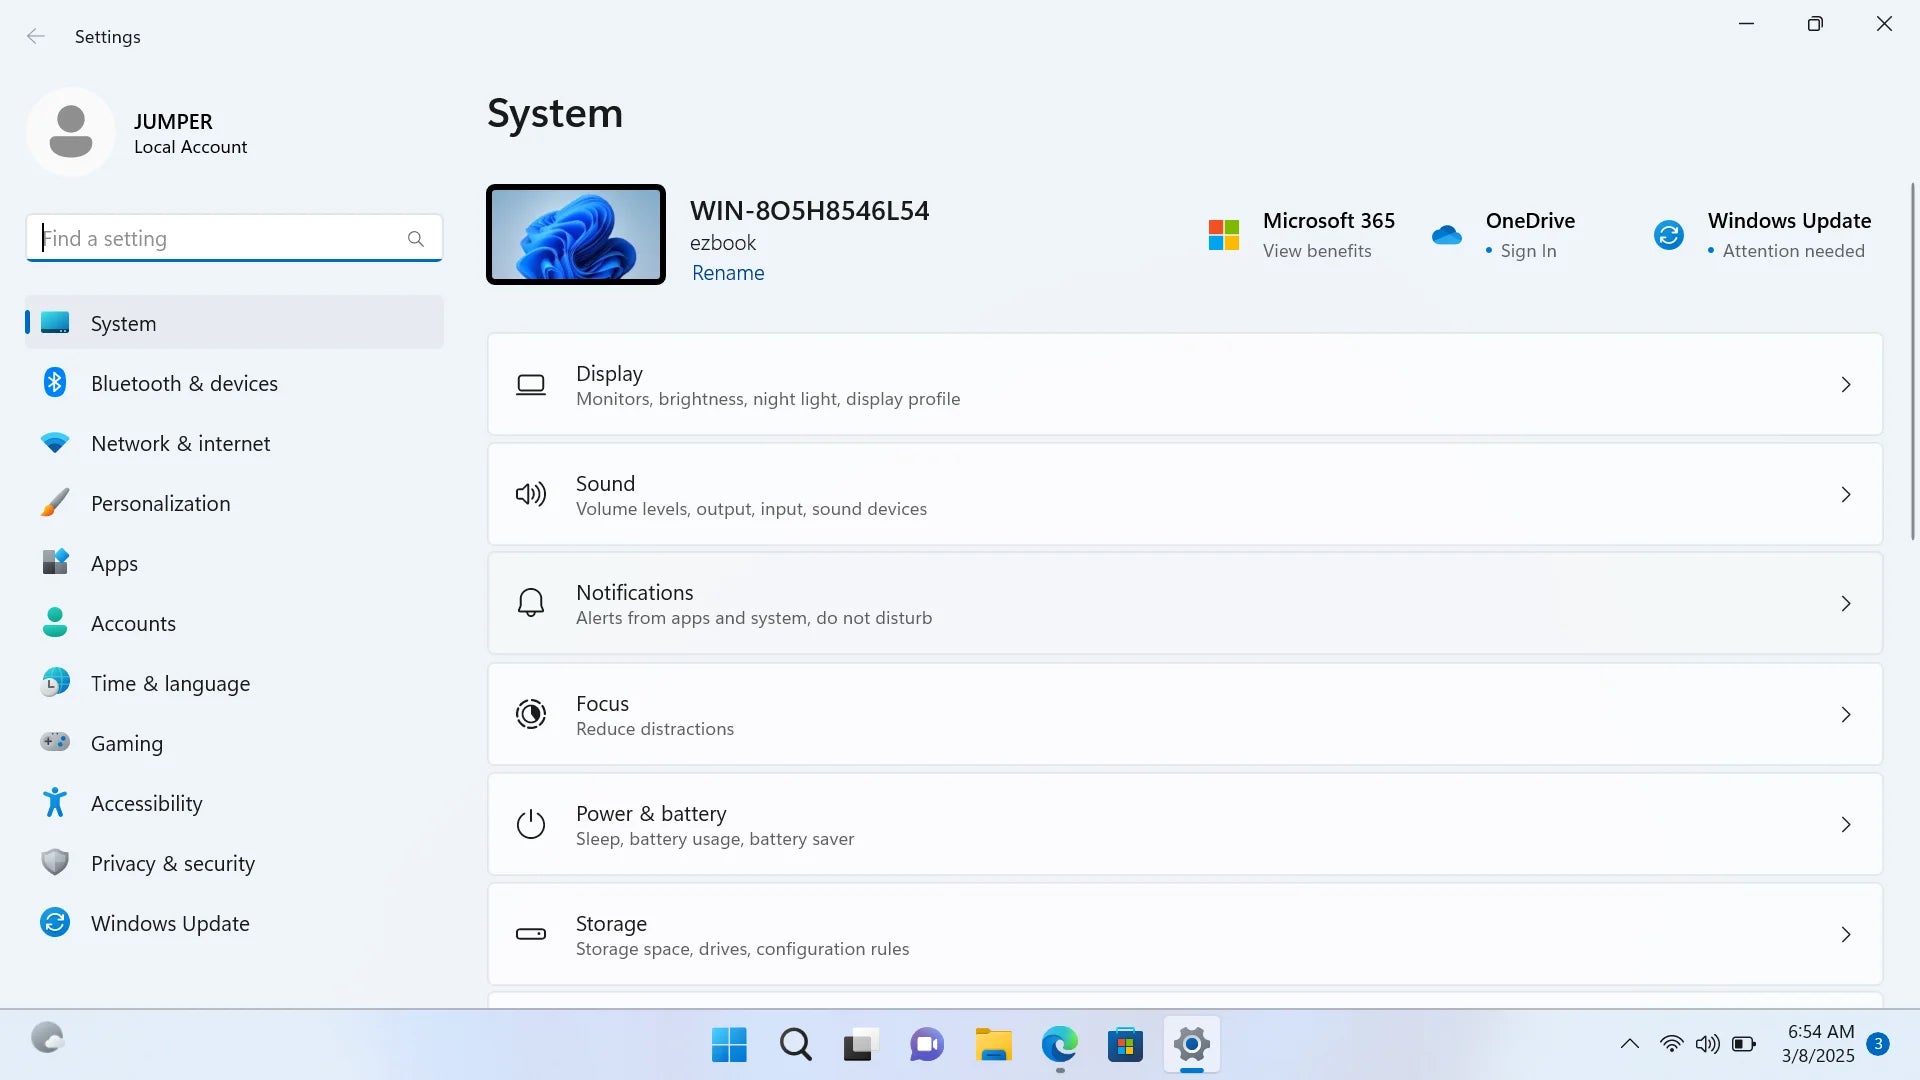Click the back arrow next to Settings

(x=36, y=37)
